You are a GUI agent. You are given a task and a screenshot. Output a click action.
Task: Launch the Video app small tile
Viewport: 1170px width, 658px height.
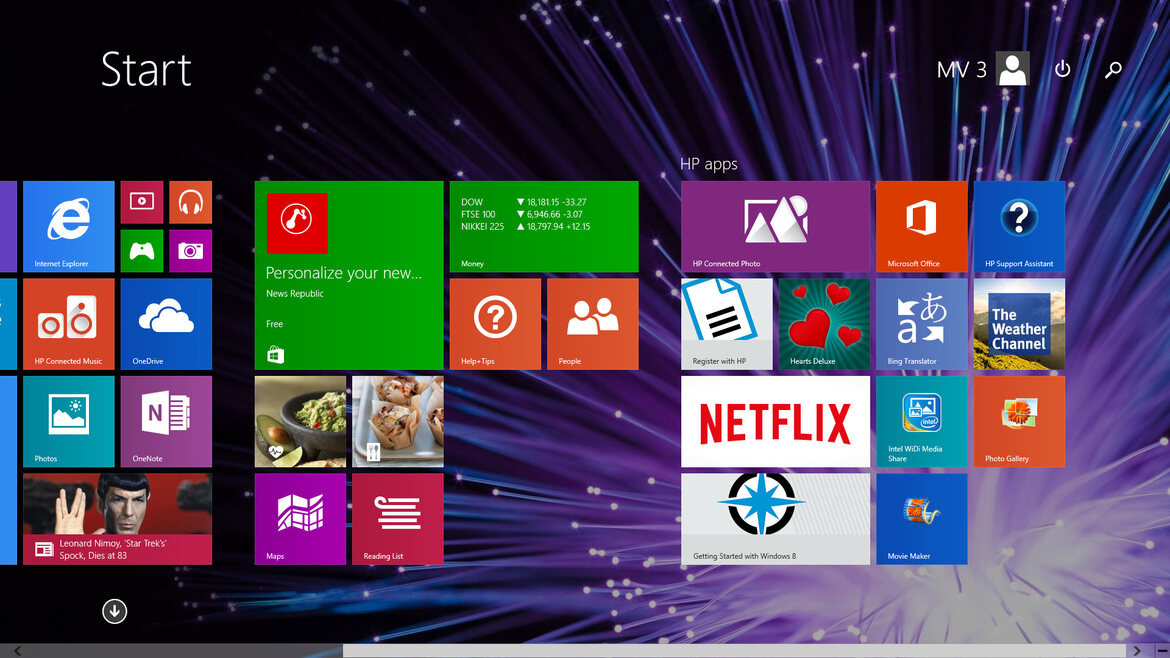click(142, 202)
